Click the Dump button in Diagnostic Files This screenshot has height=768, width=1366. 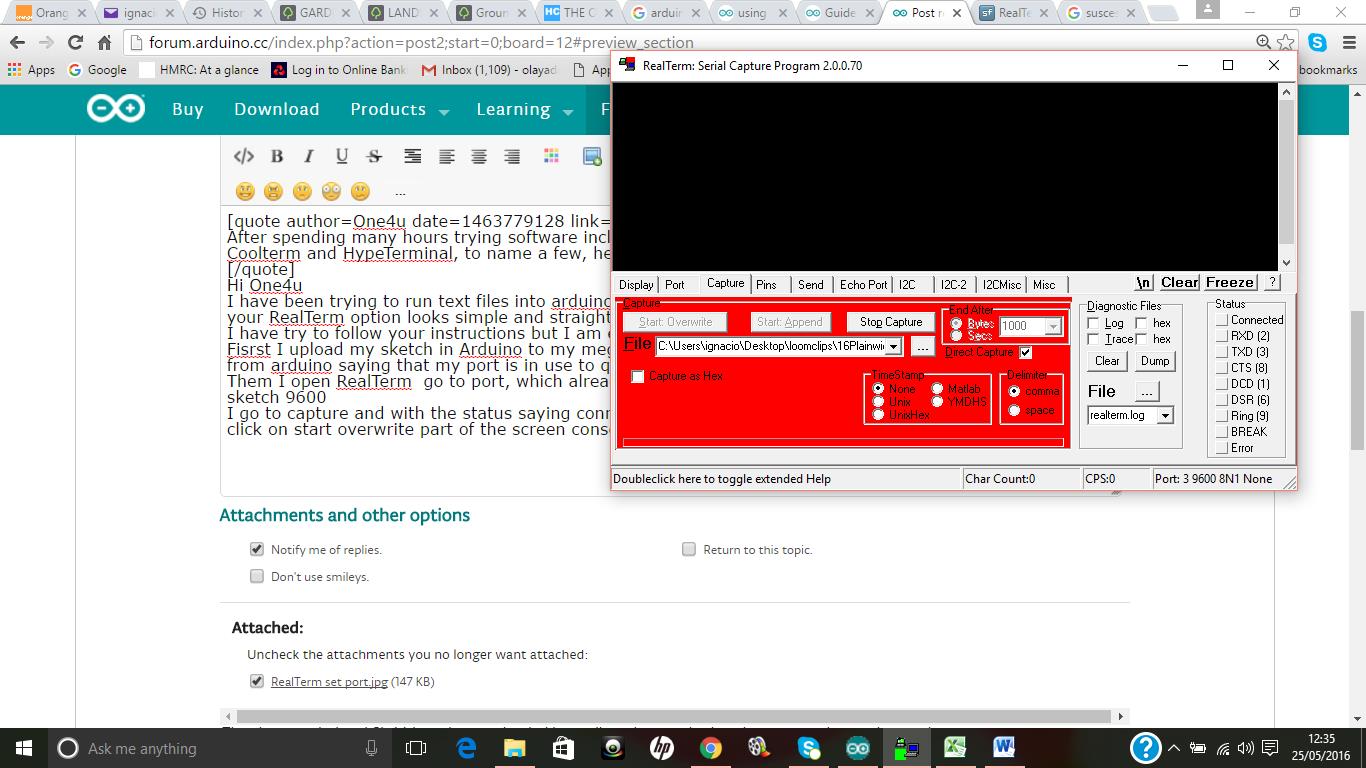pyautogui.click(x=1155, y=361)
